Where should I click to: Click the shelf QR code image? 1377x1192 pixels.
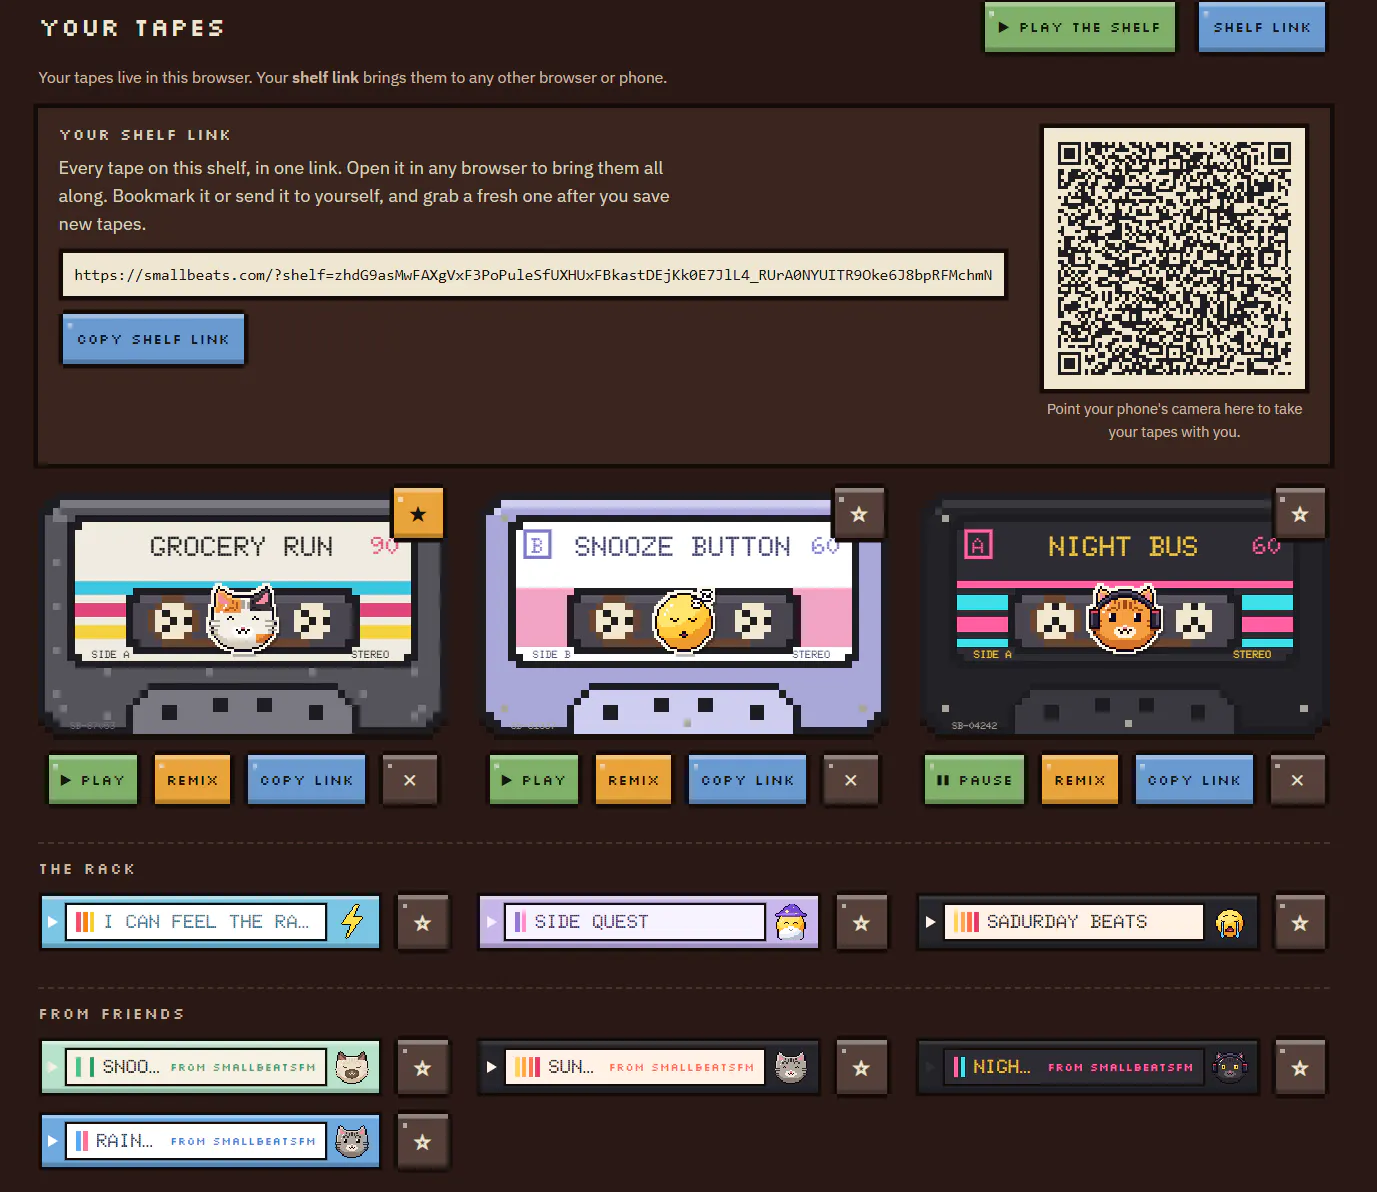pyautogui.click(x=1174, y=258)
